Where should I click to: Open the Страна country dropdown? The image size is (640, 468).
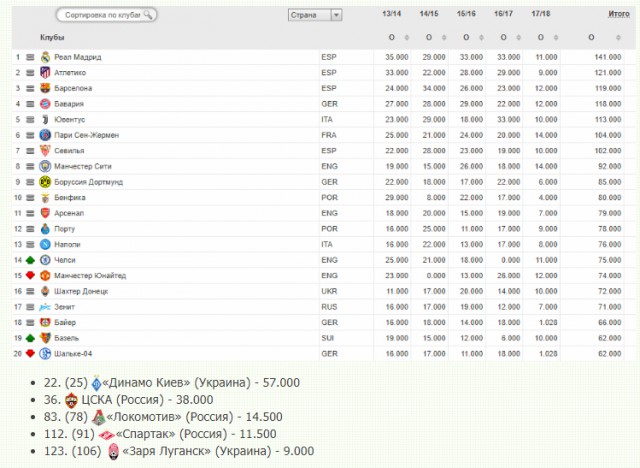[315, 15]
